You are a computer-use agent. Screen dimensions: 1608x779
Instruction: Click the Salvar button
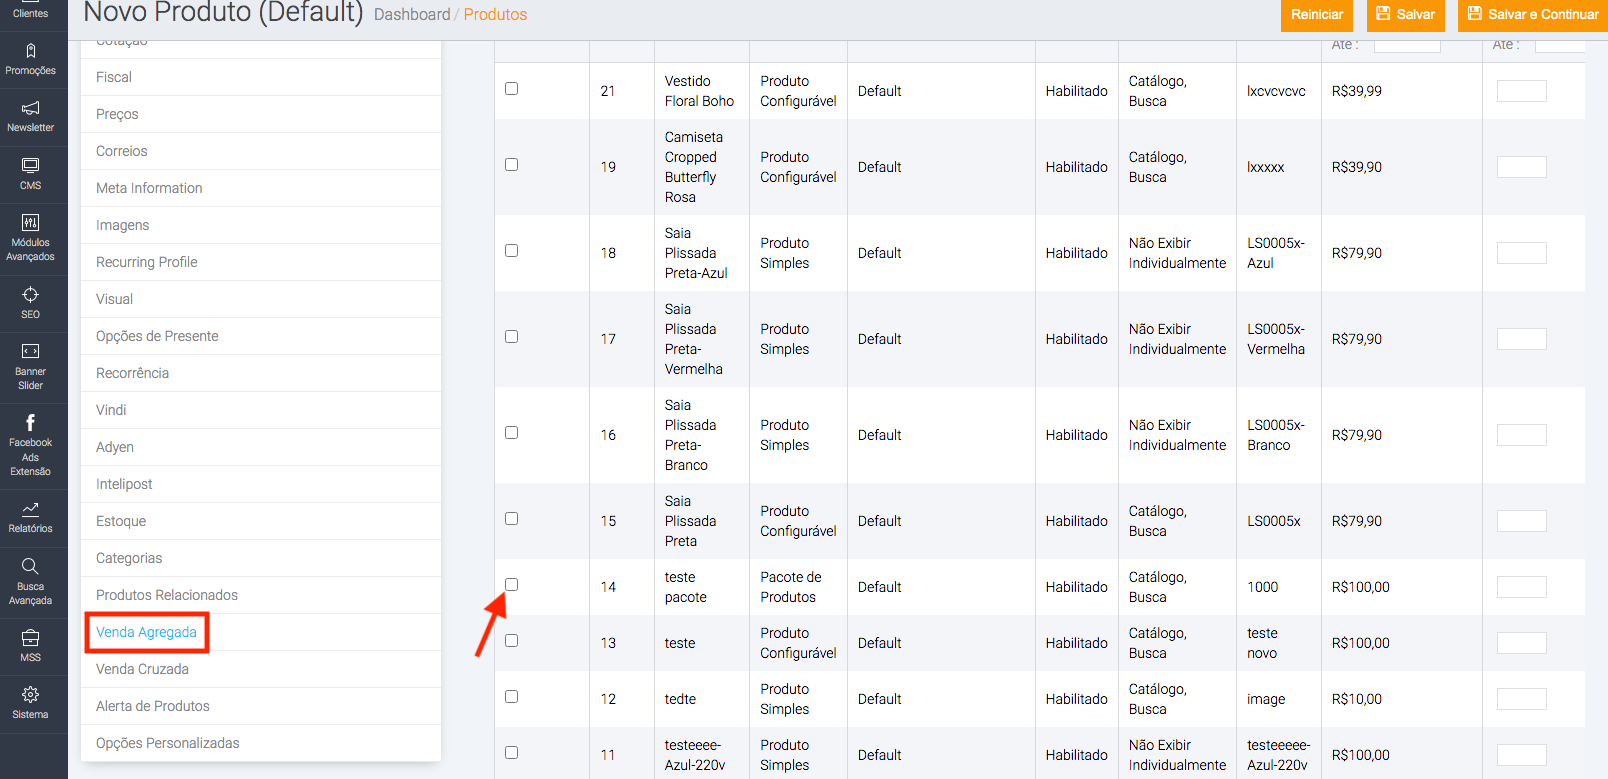tap(1406, 14)
